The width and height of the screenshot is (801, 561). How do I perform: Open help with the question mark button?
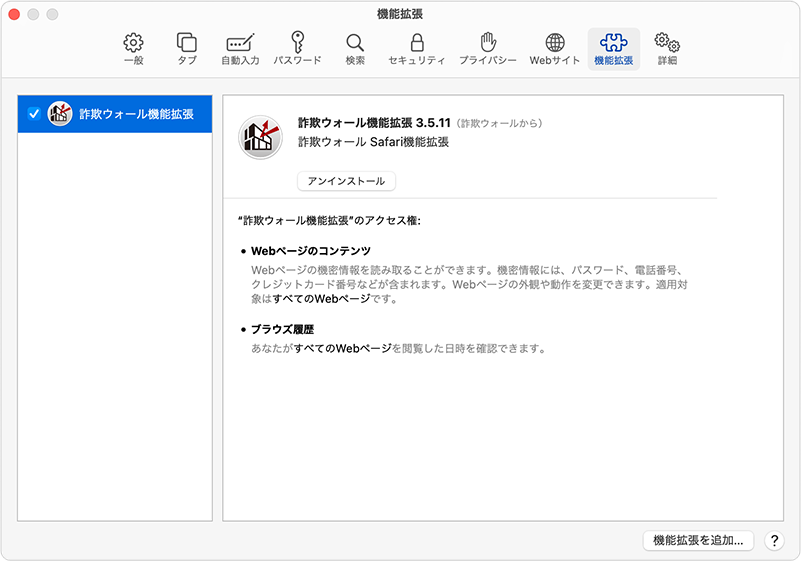point(774,540)
